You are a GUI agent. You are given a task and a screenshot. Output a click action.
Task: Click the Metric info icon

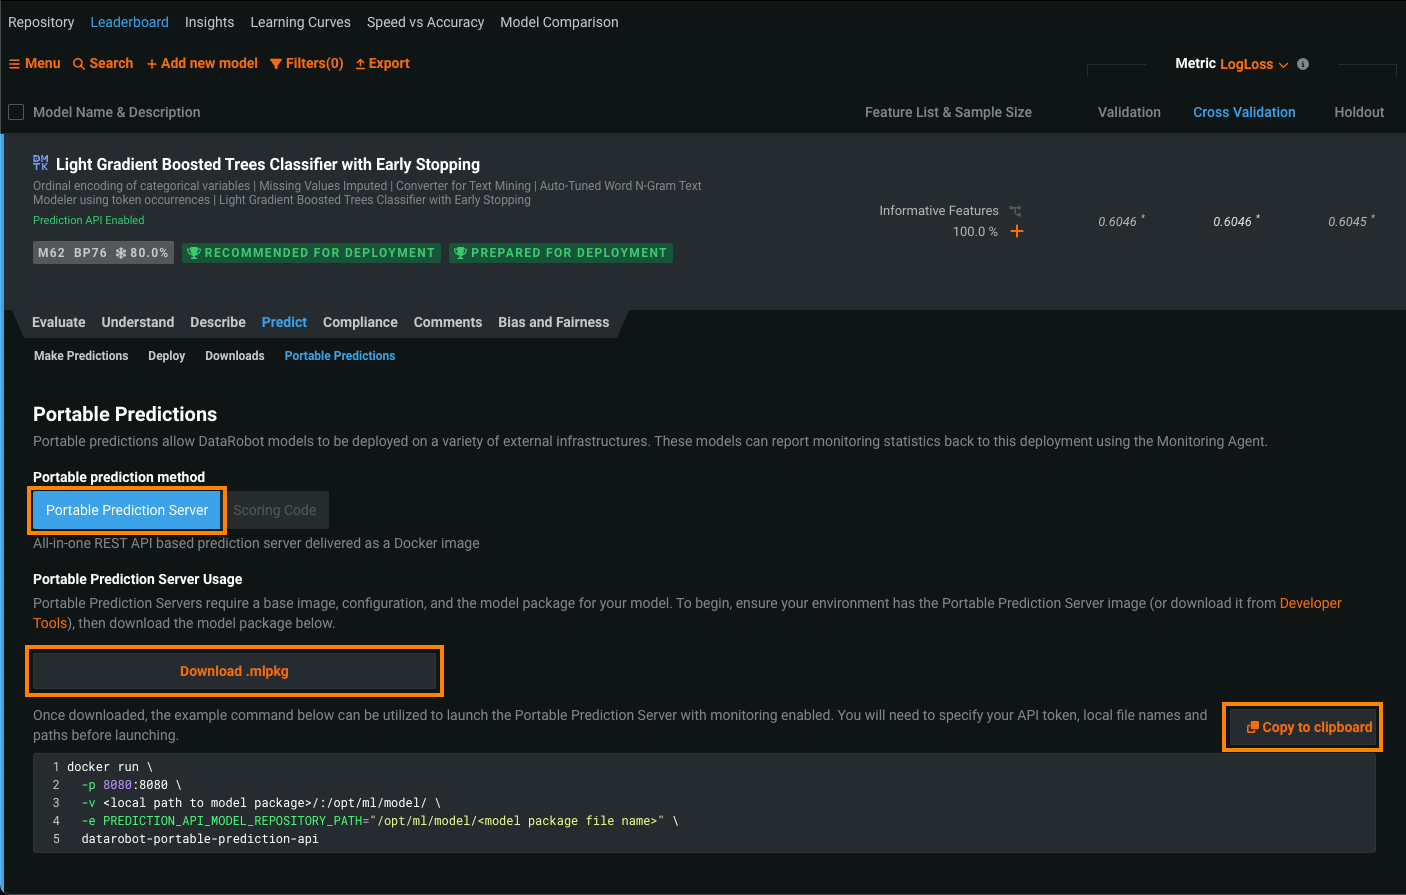(1303, 64)
